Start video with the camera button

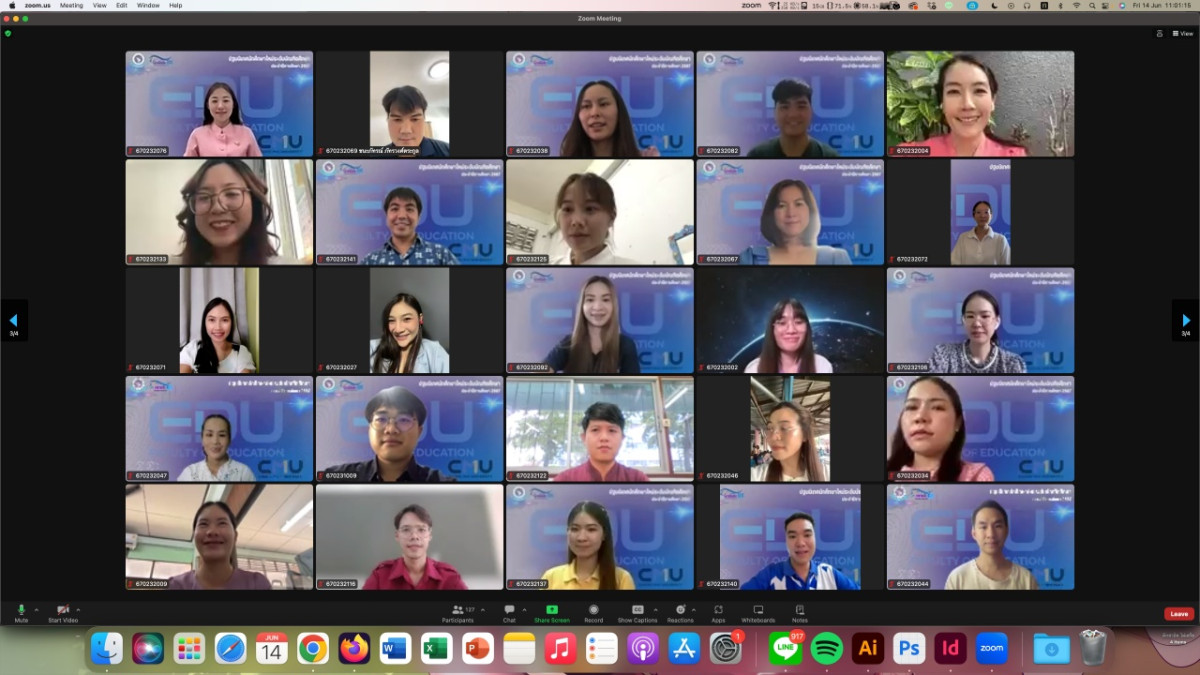click(x=63, y=611)
